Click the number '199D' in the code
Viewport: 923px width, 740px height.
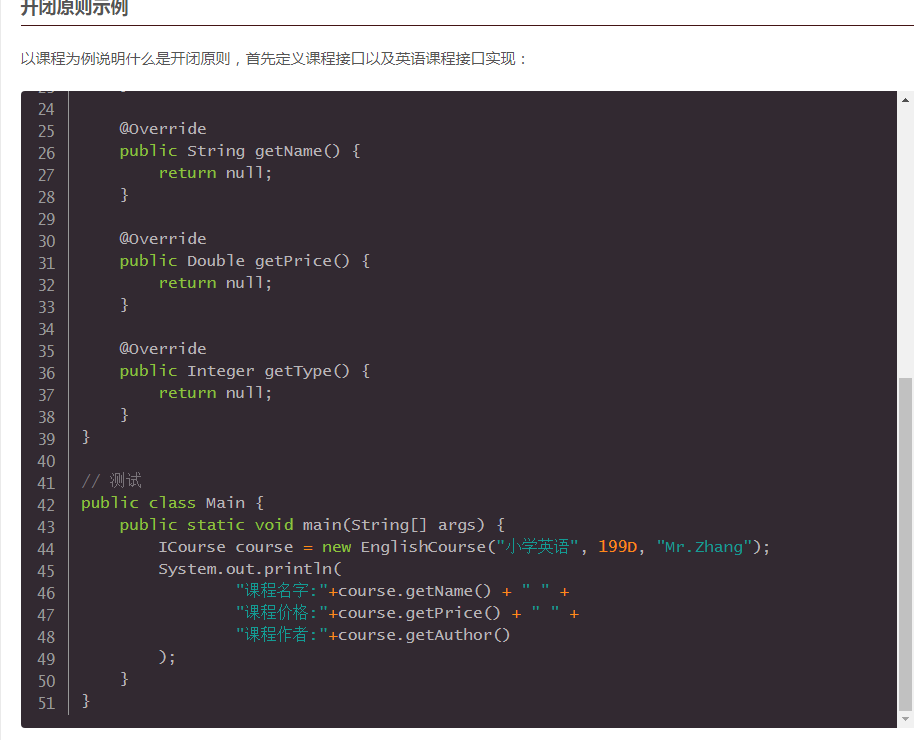[617, 547]
